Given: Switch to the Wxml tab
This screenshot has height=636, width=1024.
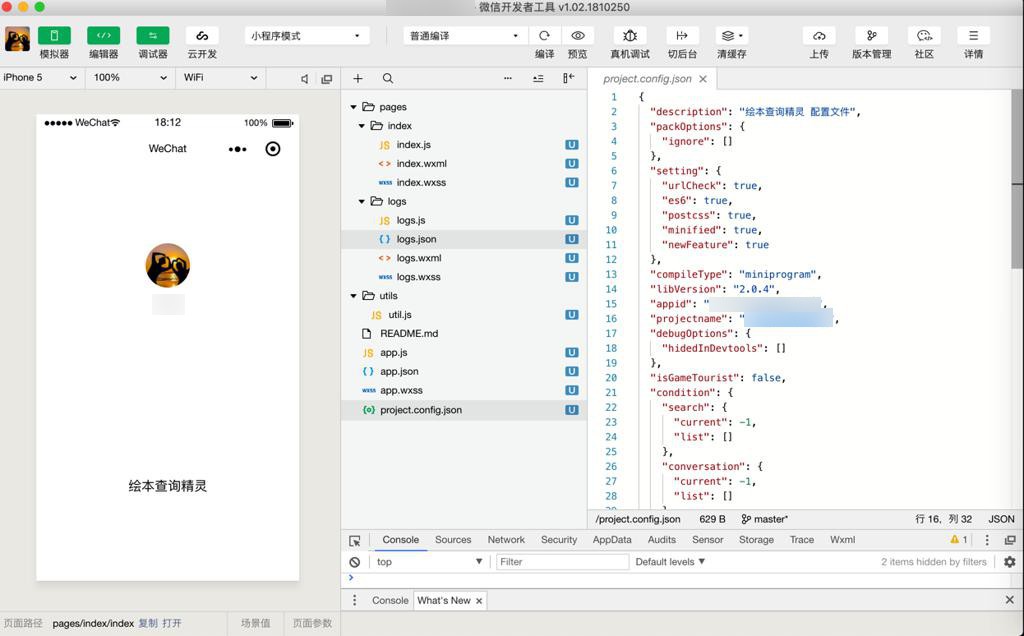Looking at the screenshot, I should [x=842, y=540].
